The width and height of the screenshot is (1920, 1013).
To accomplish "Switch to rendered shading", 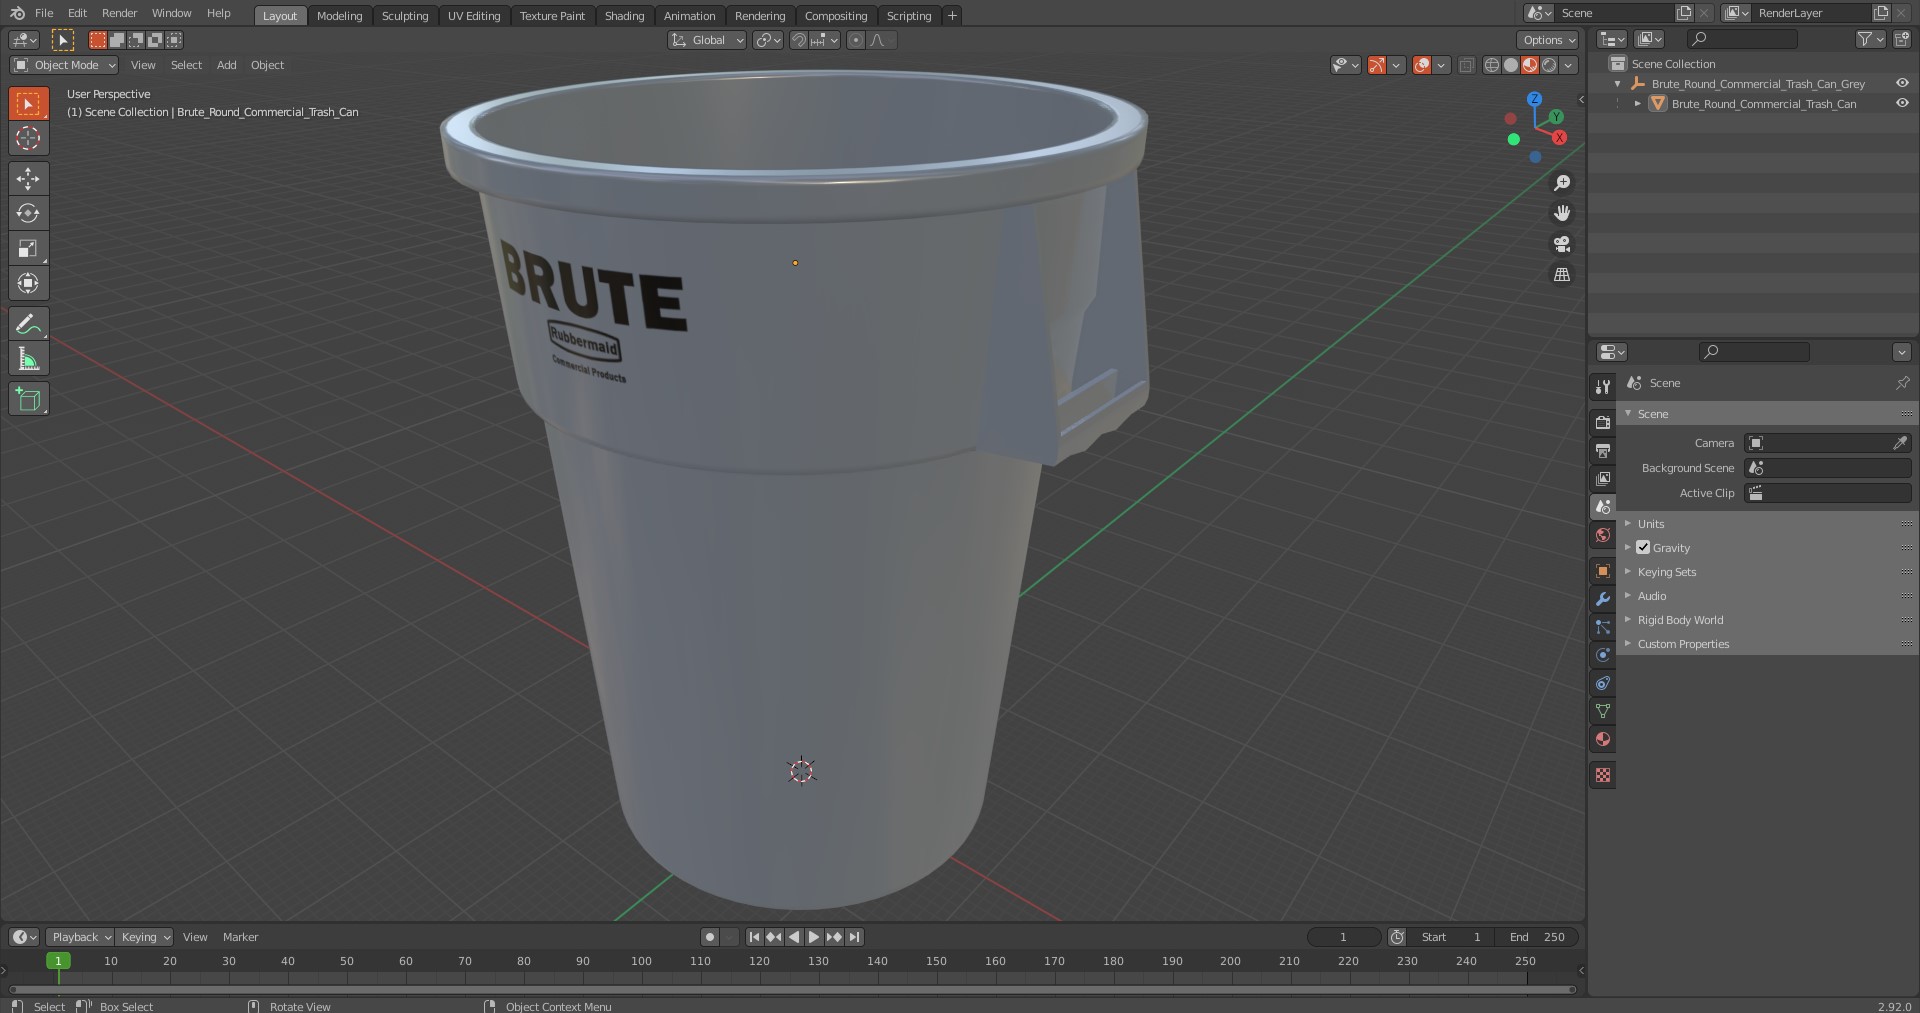I will point(1549,65).
